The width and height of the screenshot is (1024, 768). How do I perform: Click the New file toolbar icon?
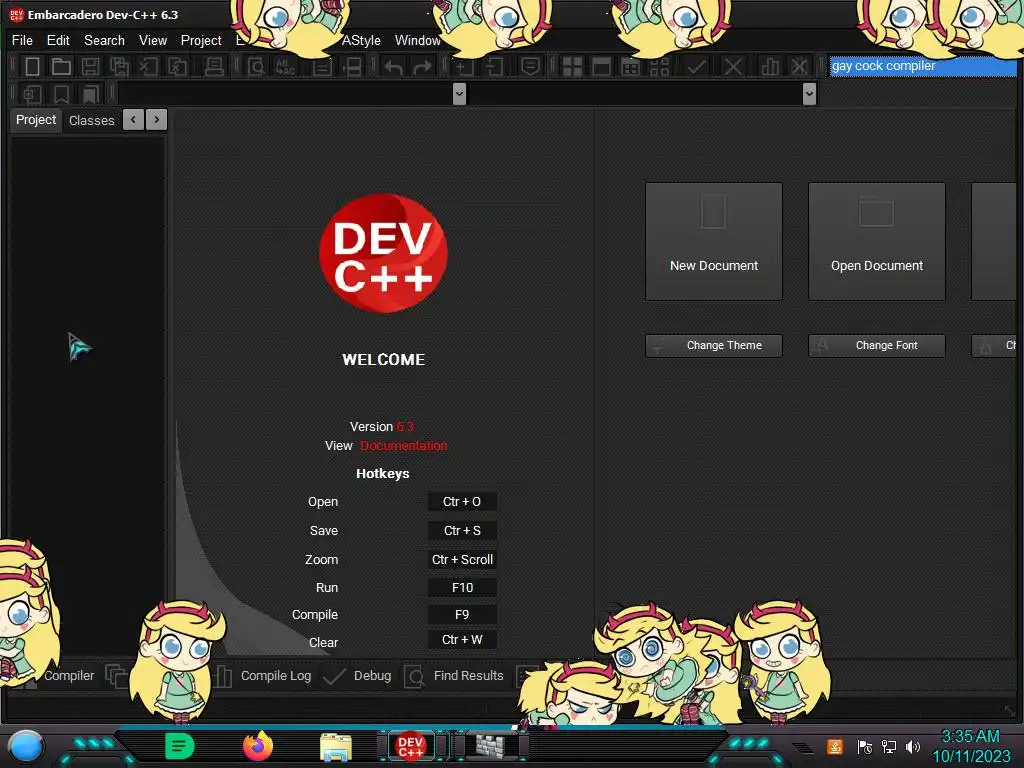coord(32,67)
